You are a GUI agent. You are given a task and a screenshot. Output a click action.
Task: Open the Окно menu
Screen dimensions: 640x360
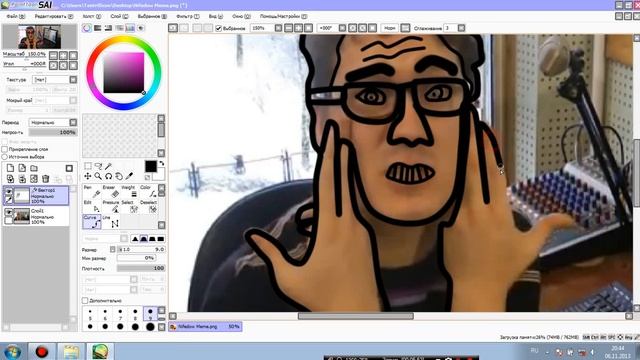tap(241, 16)
